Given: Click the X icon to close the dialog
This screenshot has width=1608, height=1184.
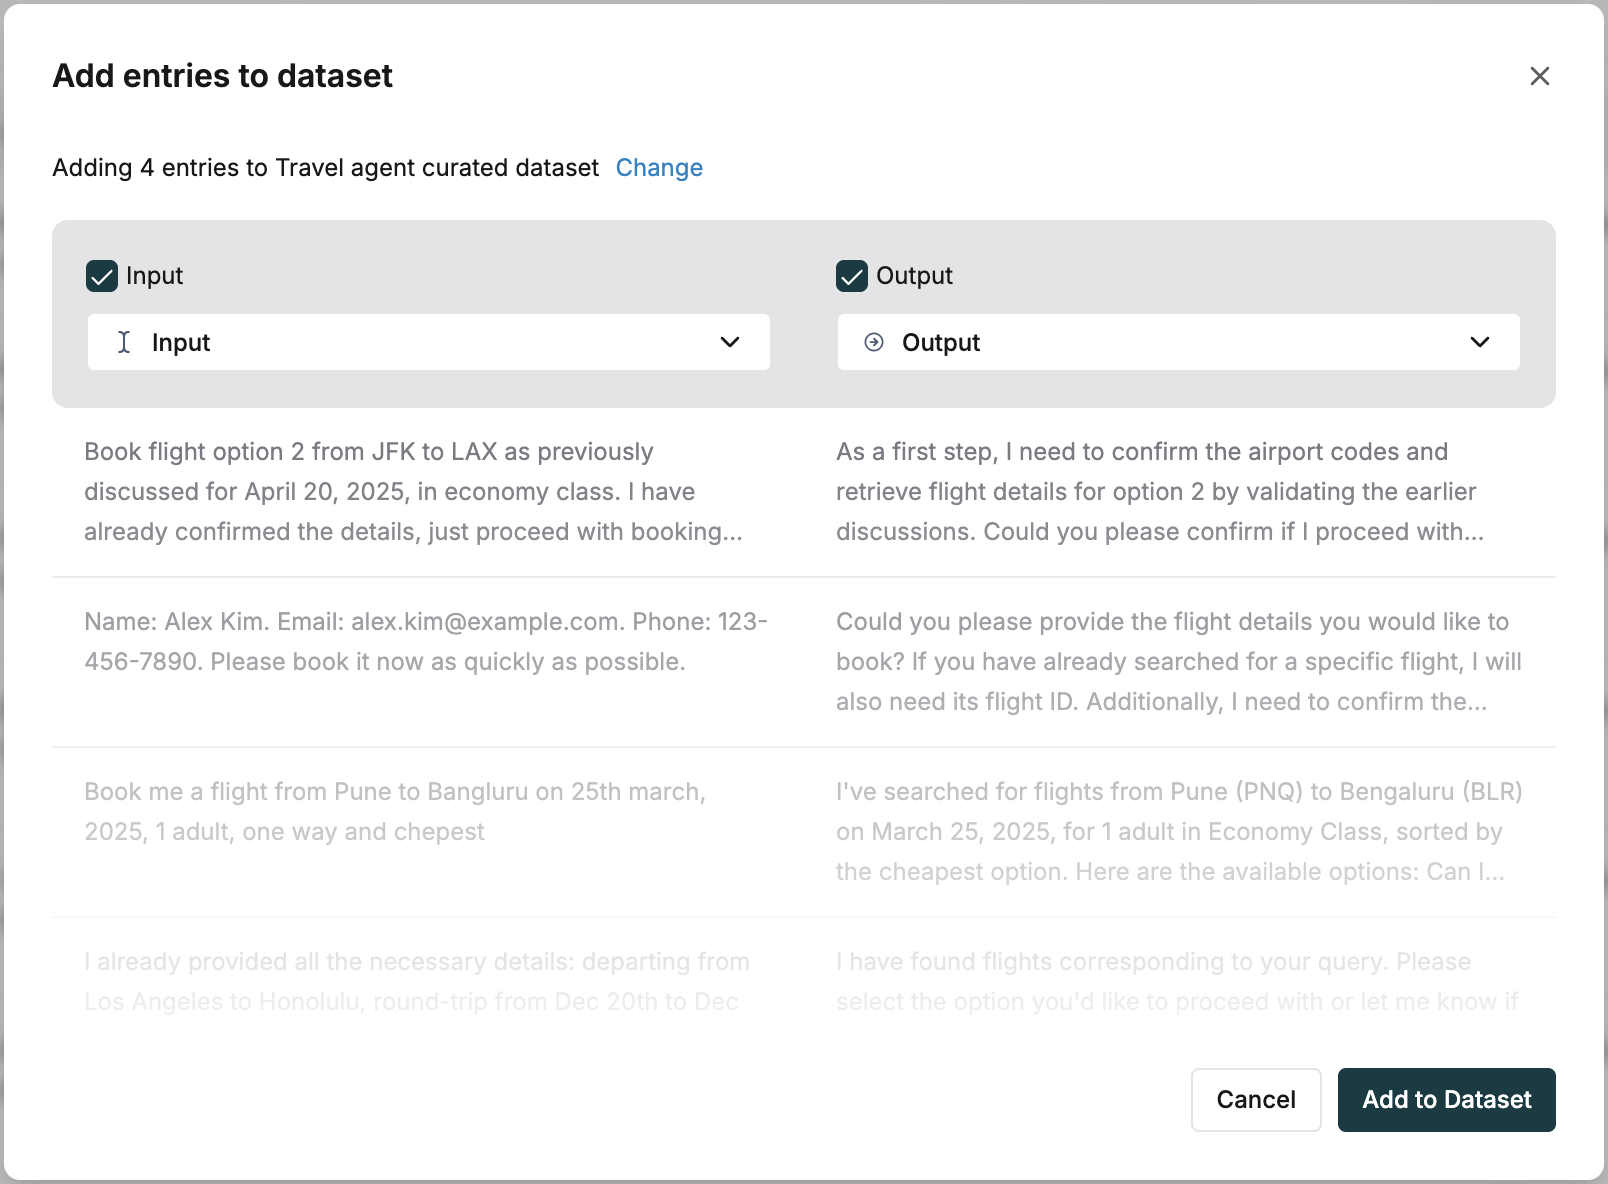Looking at the screenshot, I should [x=1539, y=76].
